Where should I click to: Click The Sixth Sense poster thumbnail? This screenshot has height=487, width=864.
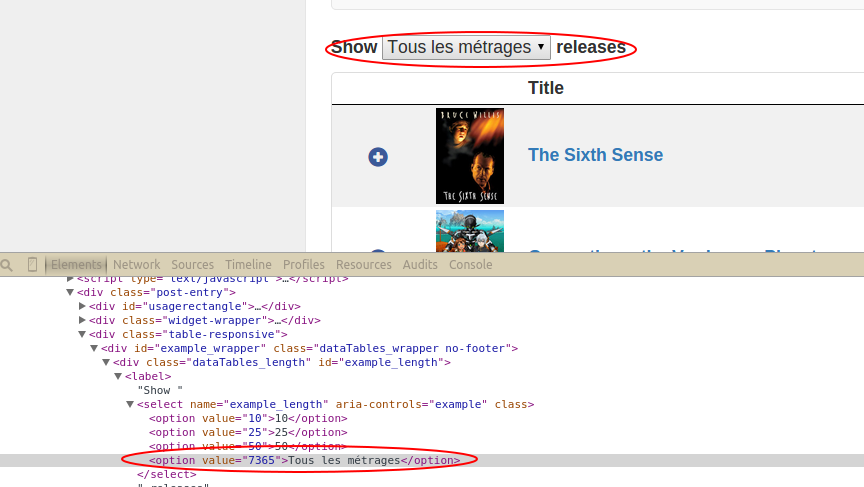coord(470,156)
